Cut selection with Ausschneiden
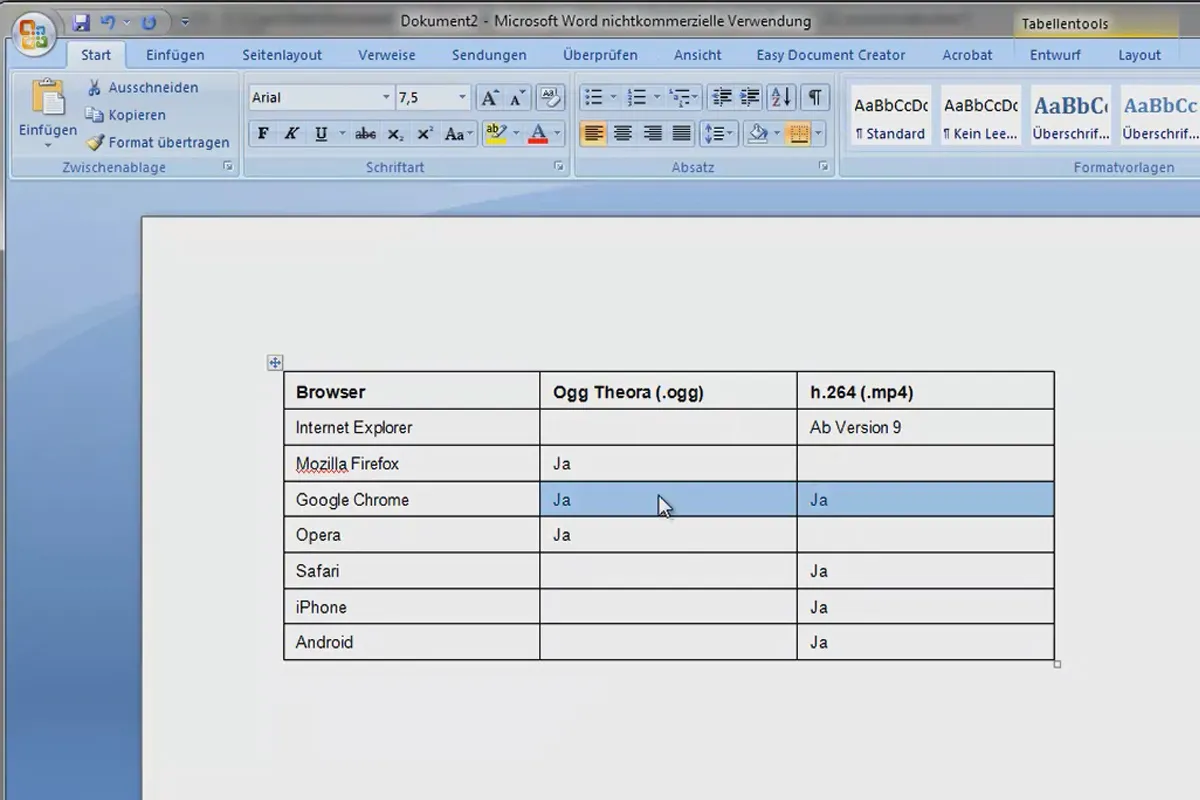Viewport: 1200px width, 800px height. pos(143,88)
